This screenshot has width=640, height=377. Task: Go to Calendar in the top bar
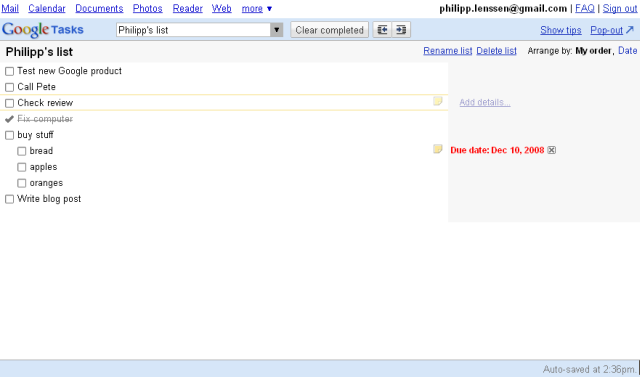click(47, 9)
